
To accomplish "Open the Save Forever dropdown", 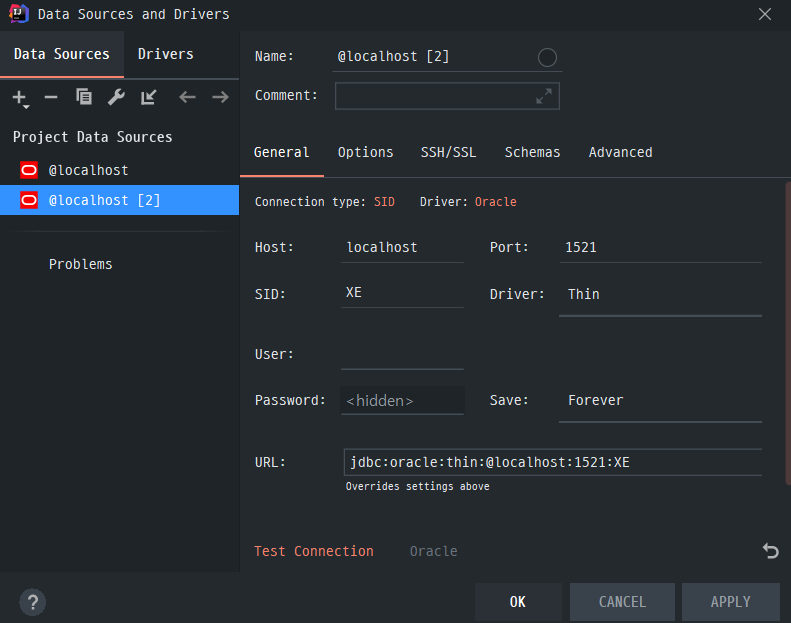I will [660, 401].
